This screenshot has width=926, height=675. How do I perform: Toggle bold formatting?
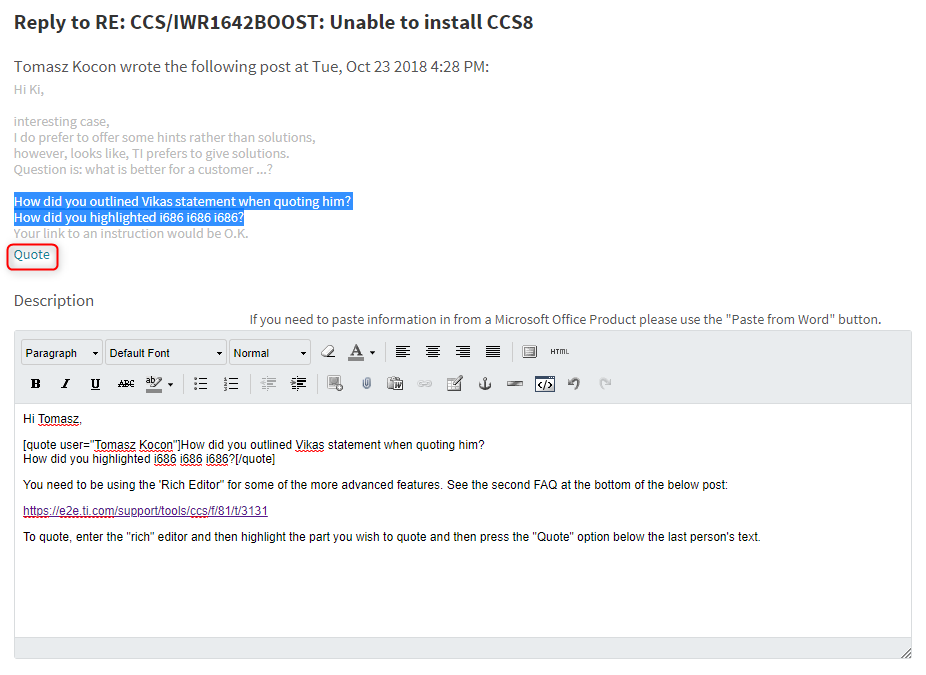(x=35, y=384)
